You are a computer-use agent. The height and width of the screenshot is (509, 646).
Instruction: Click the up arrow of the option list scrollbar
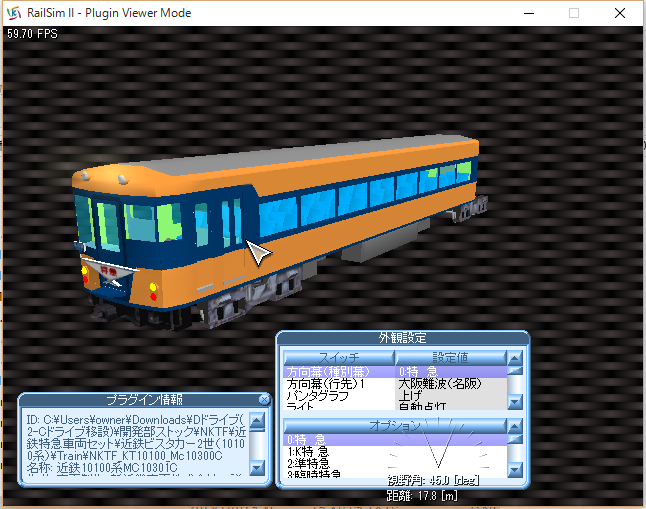(x=515, y=426)
